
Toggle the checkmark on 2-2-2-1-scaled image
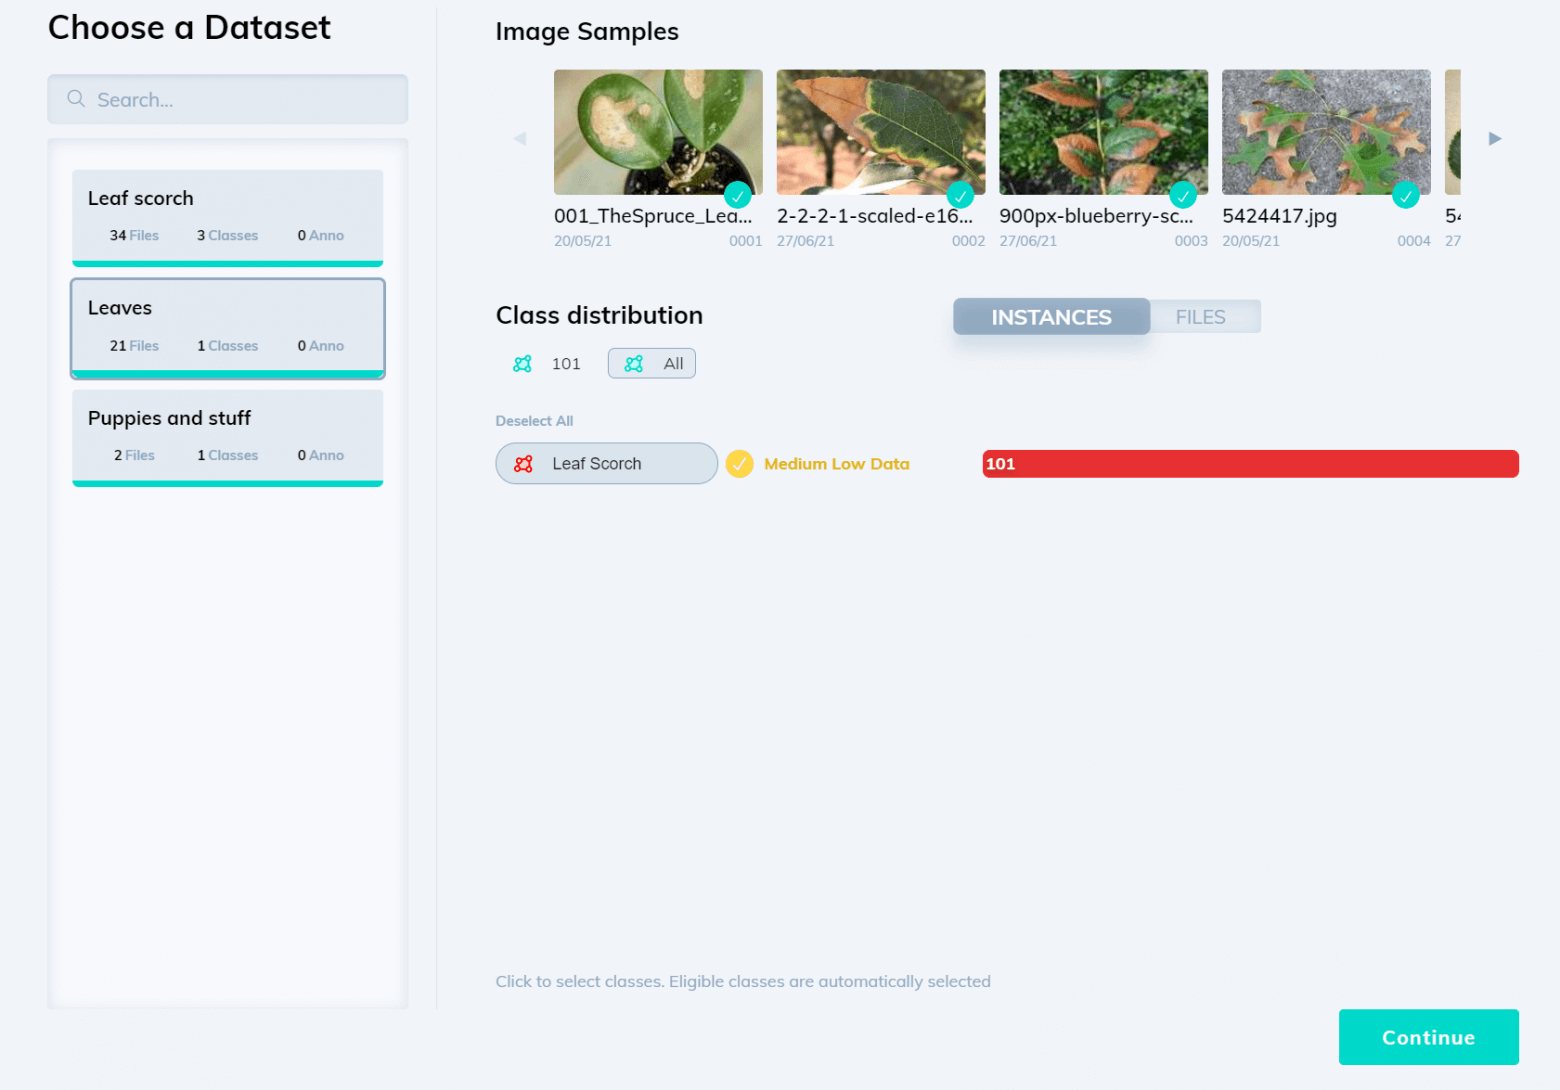[960, 195]
